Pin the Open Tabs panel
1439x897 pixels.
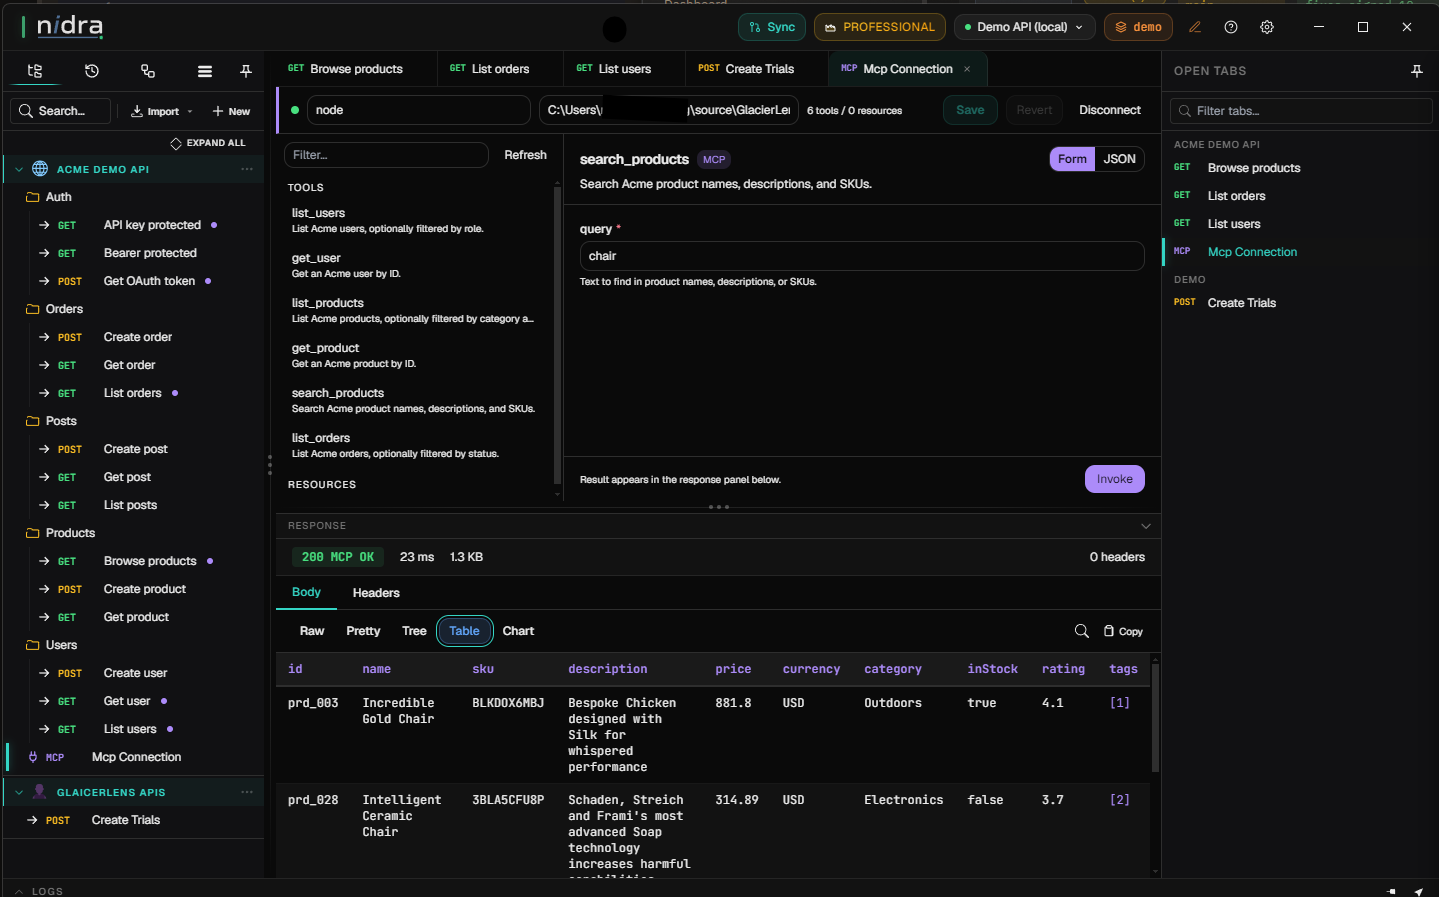[1417, 71]
